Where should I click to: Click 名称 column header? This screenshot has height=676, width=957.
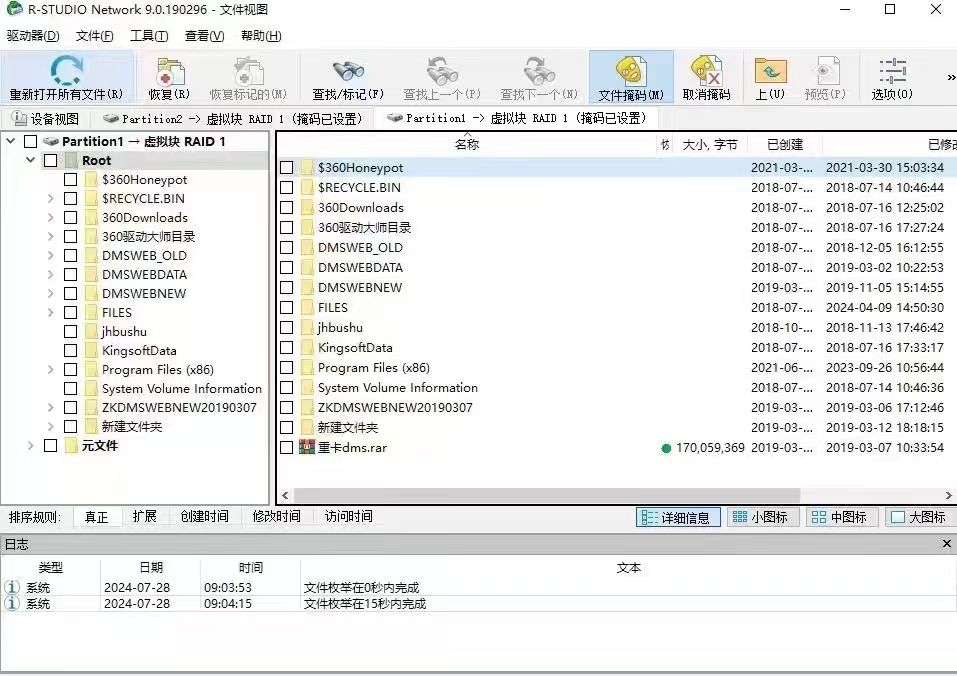pos(467,145)
